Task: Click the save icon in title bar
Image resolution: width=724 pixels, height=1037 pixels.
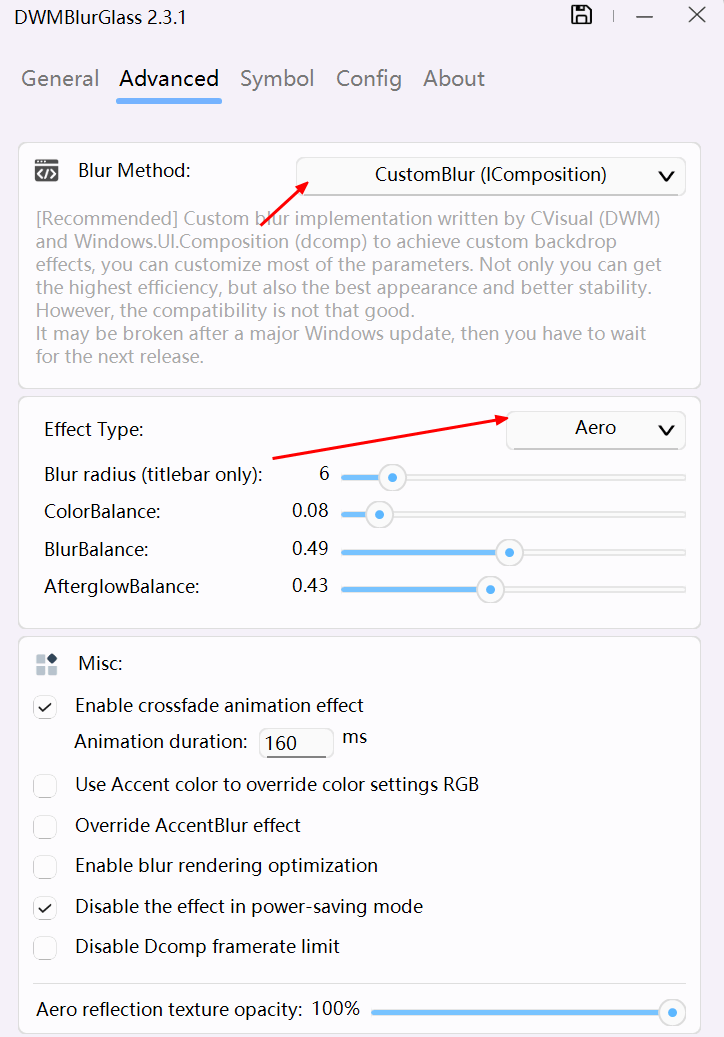Action: 581,15
